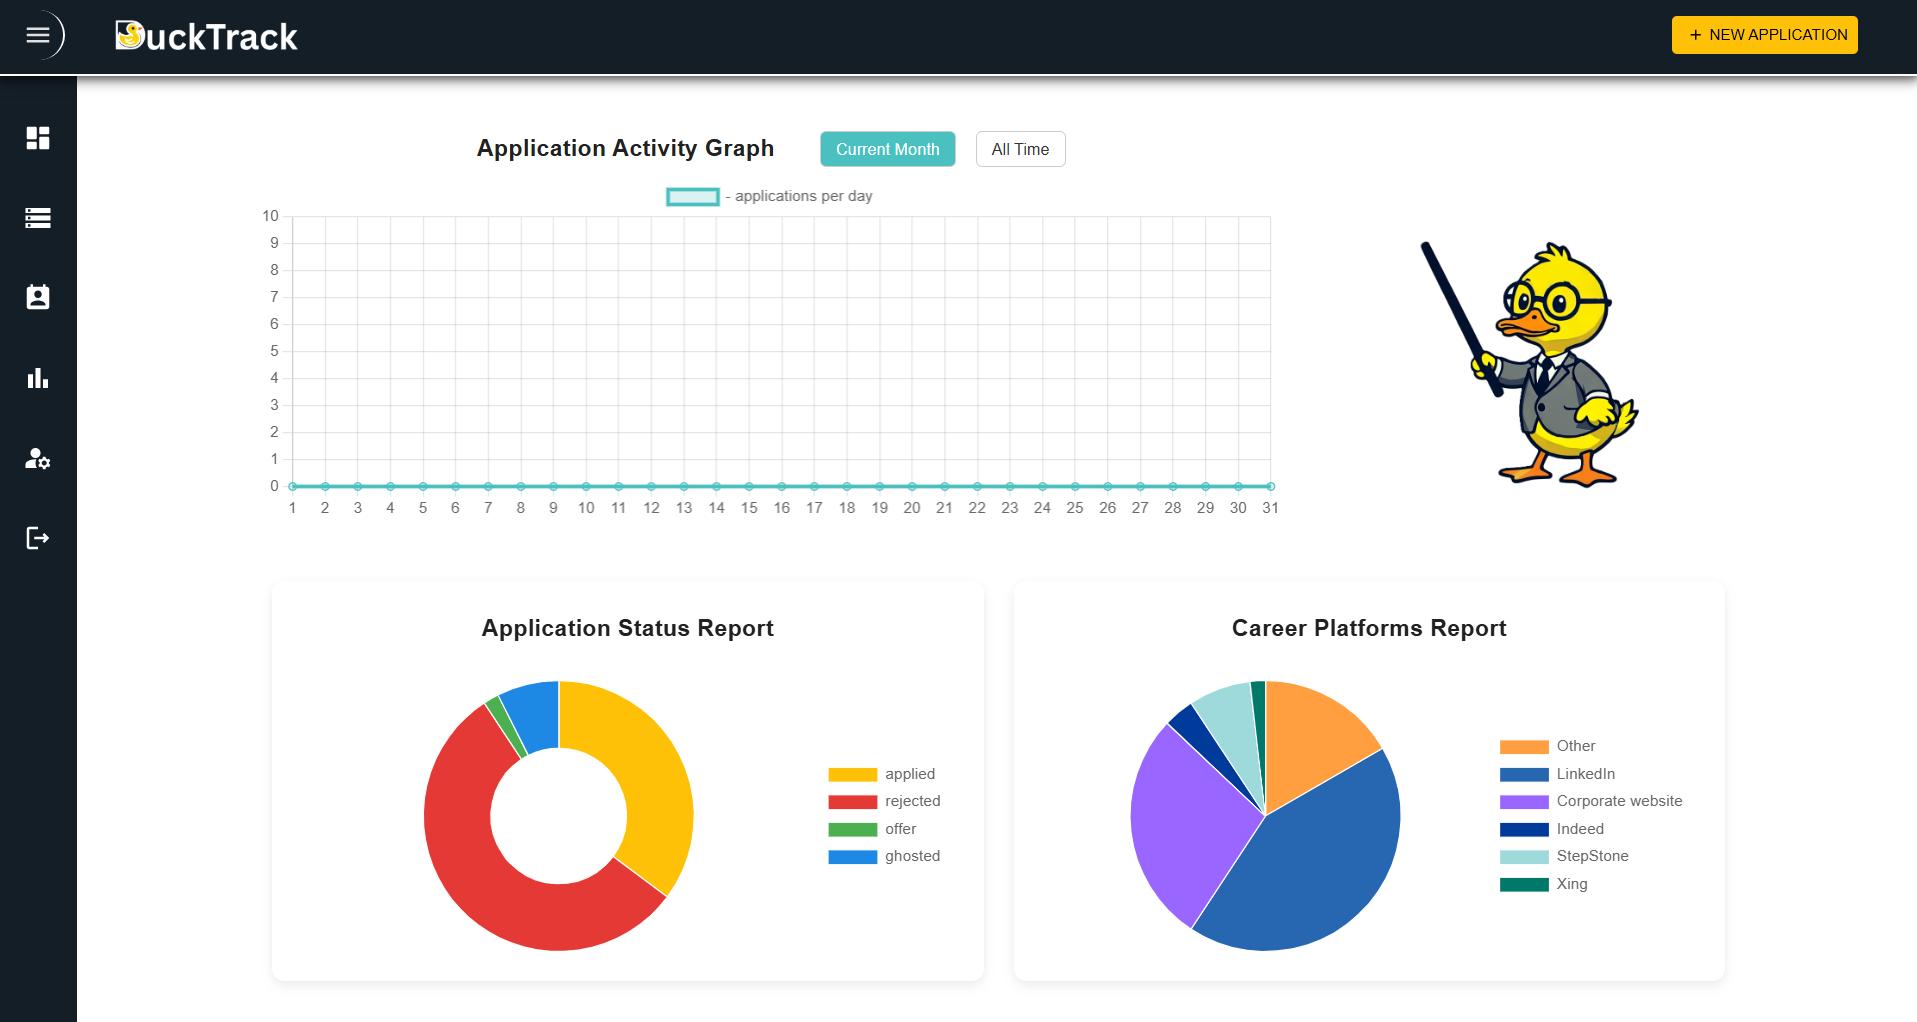
Task: Select the applications list icon in sidebar
Action: pyautogui.click(x=38, y=217)
